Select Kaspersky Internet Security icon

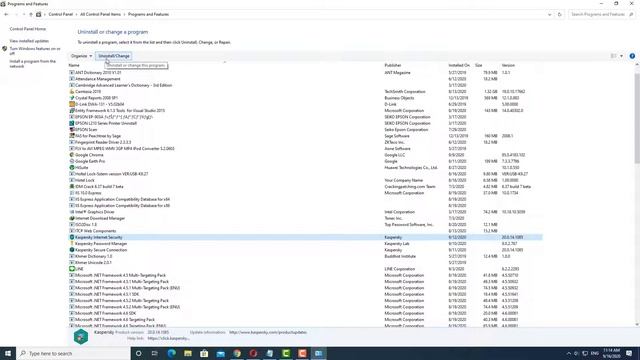(x=72, y=237)
